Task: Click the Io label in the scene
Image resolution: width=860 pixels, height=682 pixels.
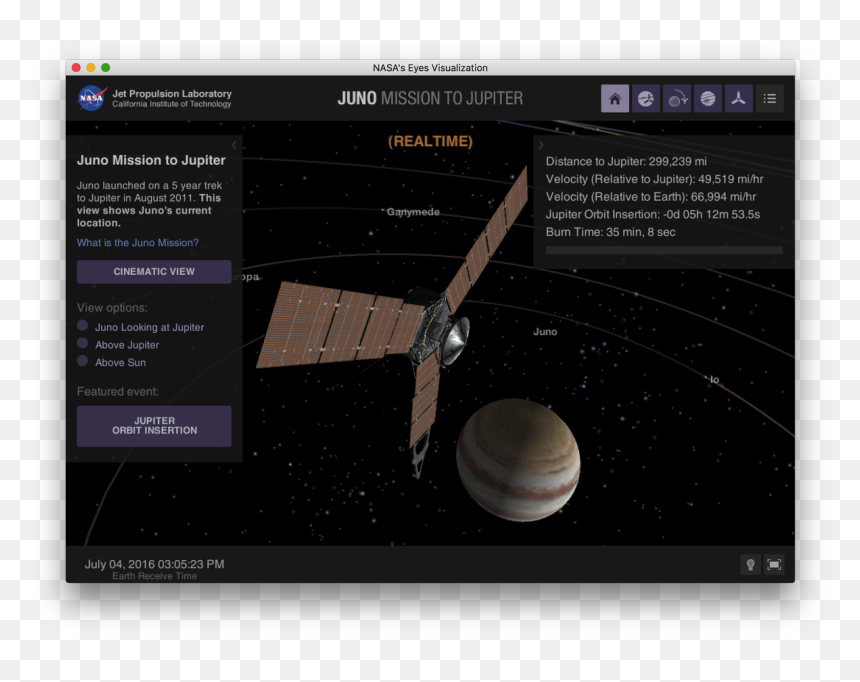Action: (715, 380)
